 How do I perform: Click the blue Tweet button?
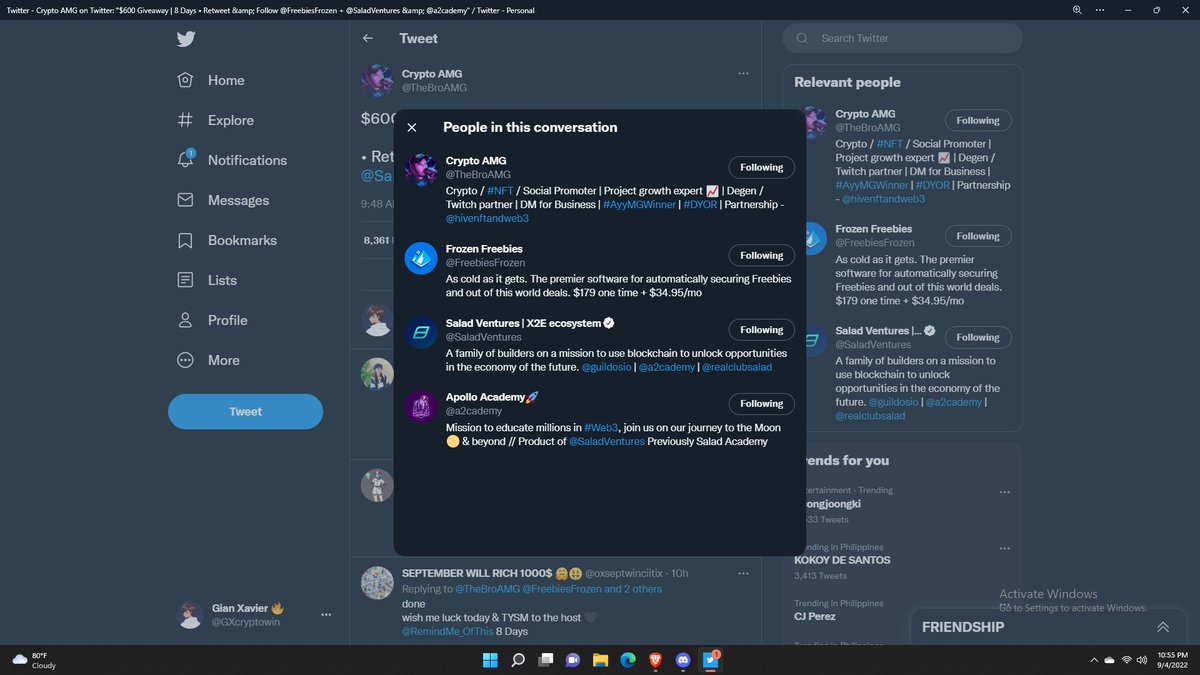tap(245, 411)
